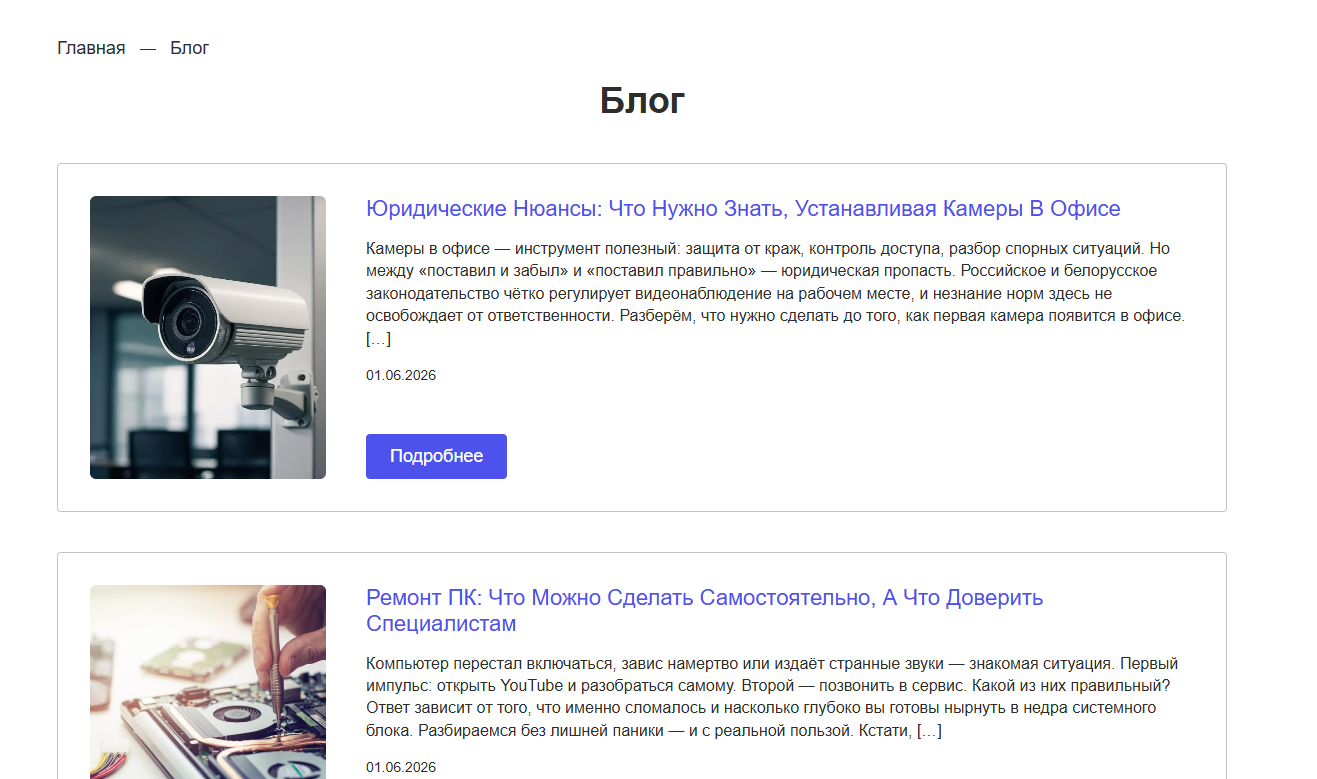Click the 01.06.2026 date under the Ремонт ПК article
This screenshot has width=1317, height=779.
point(401,768)
